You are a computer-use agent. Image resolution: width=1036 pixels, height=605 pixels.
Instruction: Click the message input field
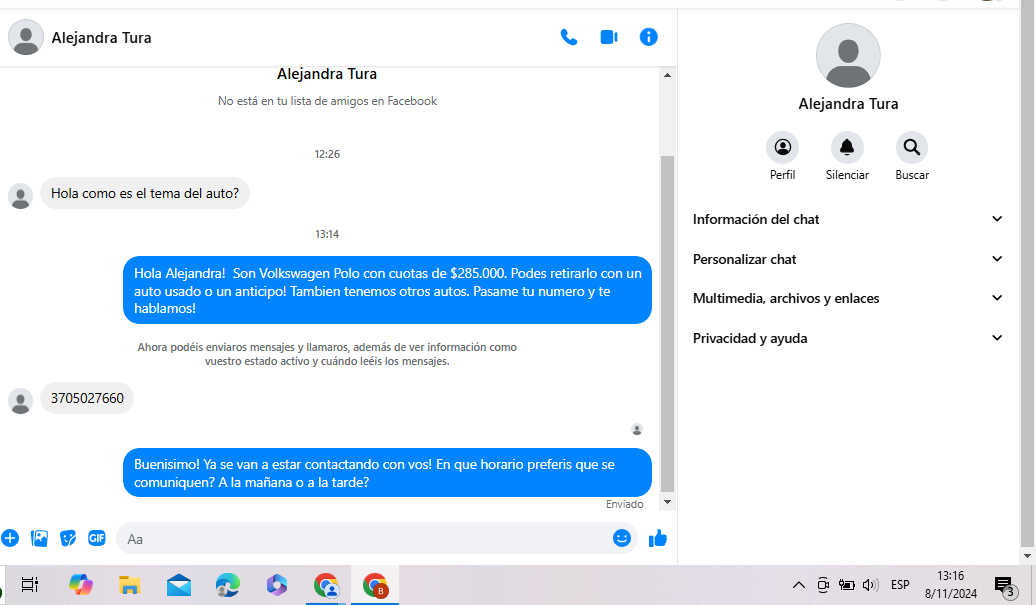(360, 539)
